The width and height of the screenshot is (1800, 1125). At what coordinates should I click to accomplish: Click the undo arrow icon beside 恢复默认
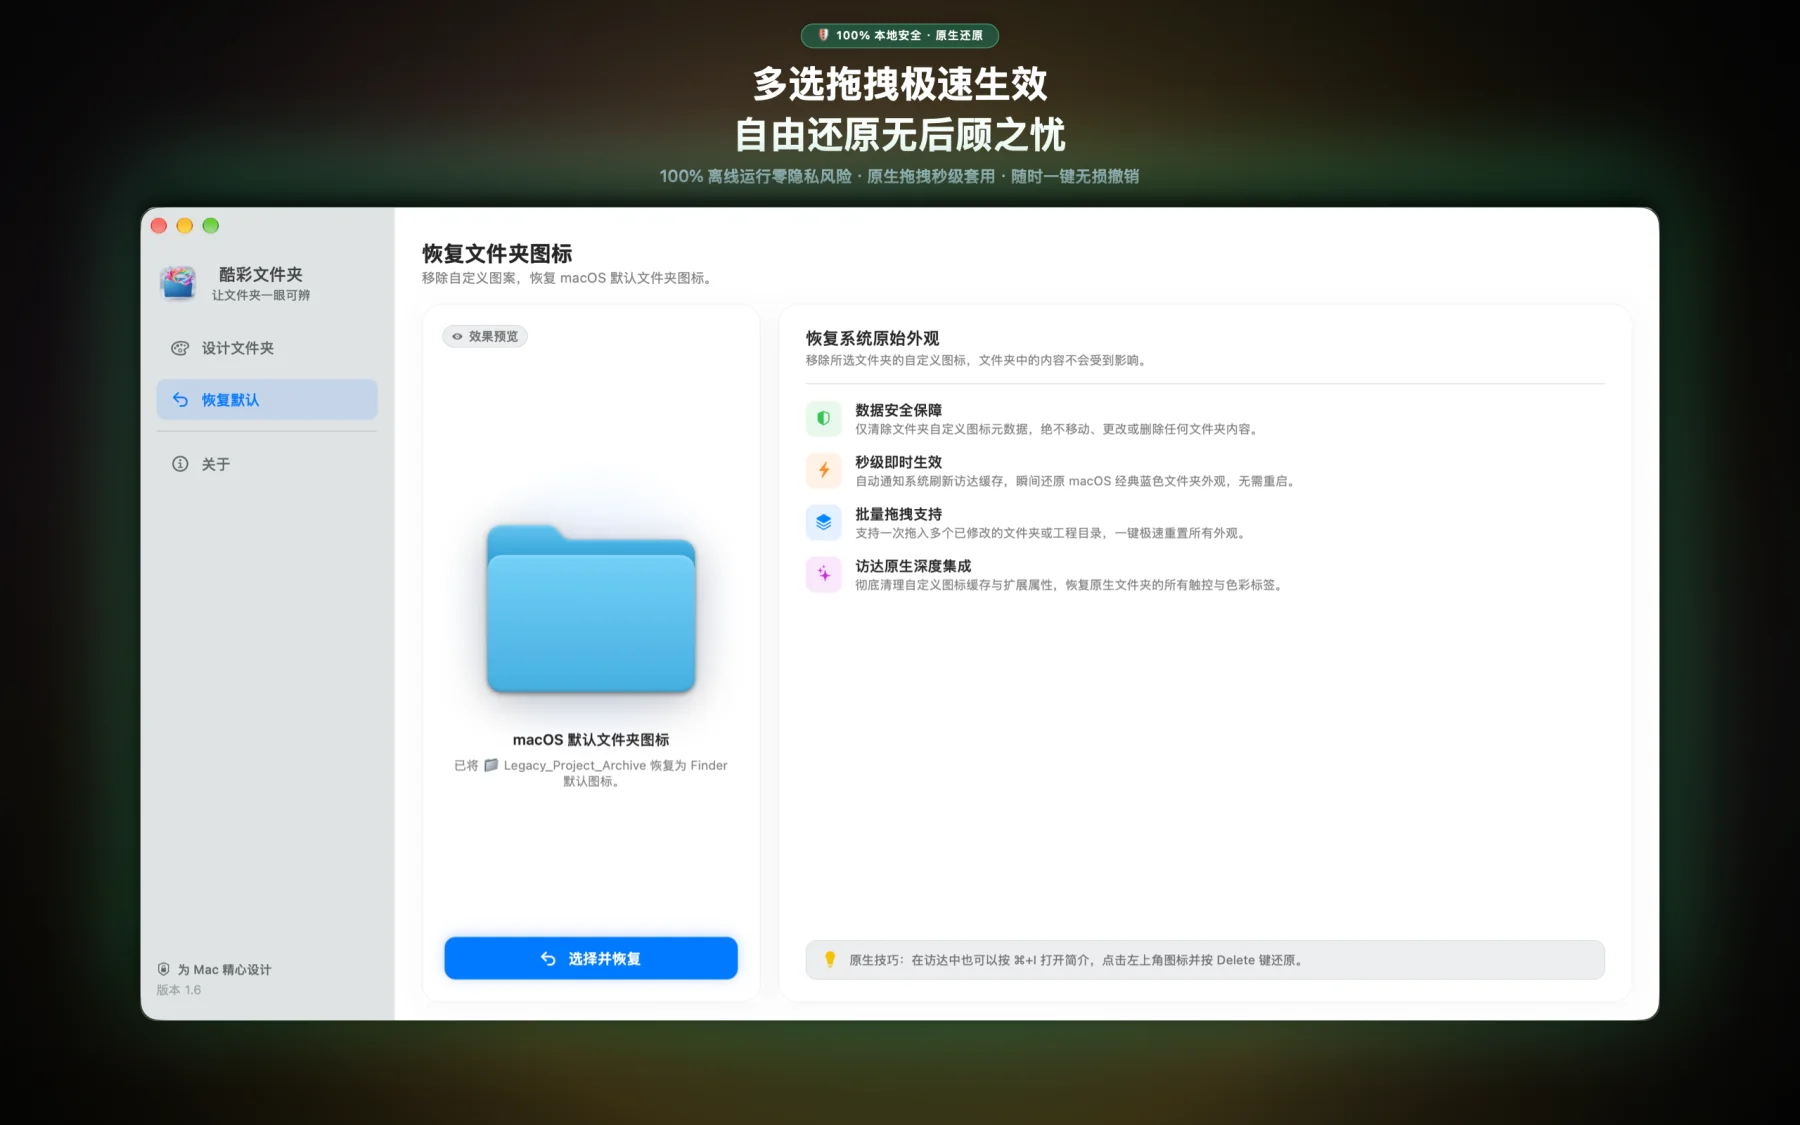click(x=180, y=399)
